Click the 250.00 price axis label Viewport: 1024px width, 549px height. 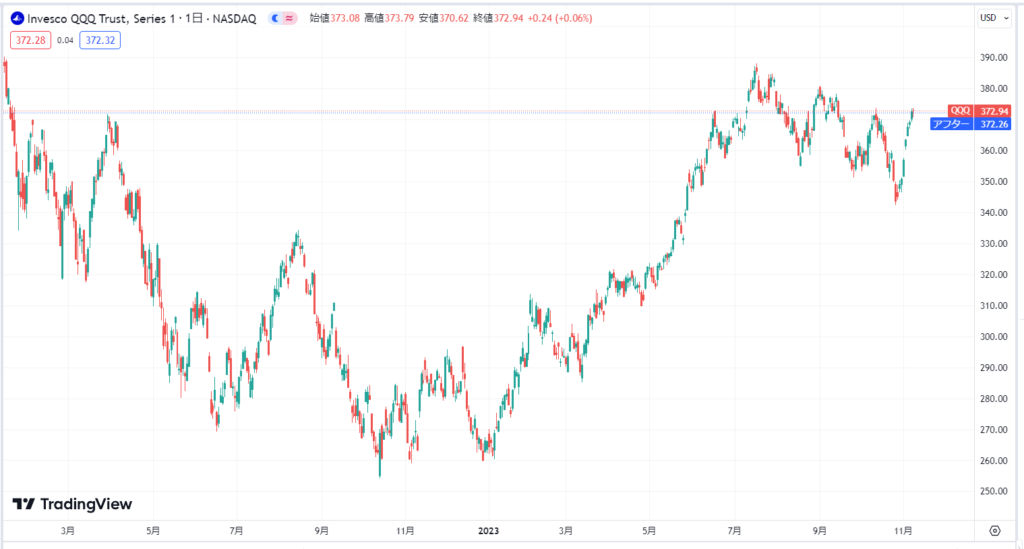pos(993,492)
